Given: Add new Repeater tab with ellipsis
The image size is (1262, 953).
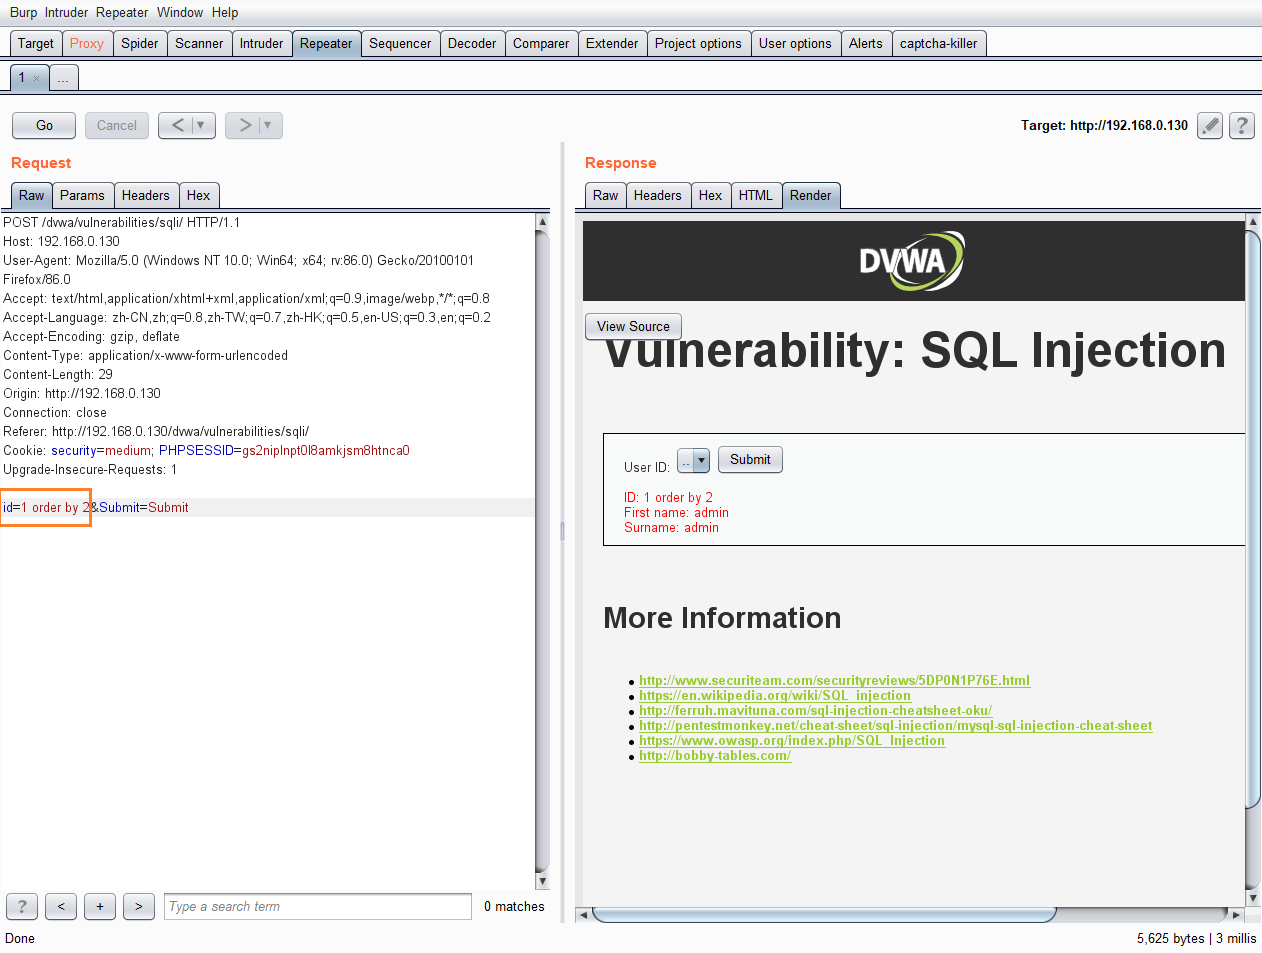Looking at the screenshot, I should coord(63,78).
